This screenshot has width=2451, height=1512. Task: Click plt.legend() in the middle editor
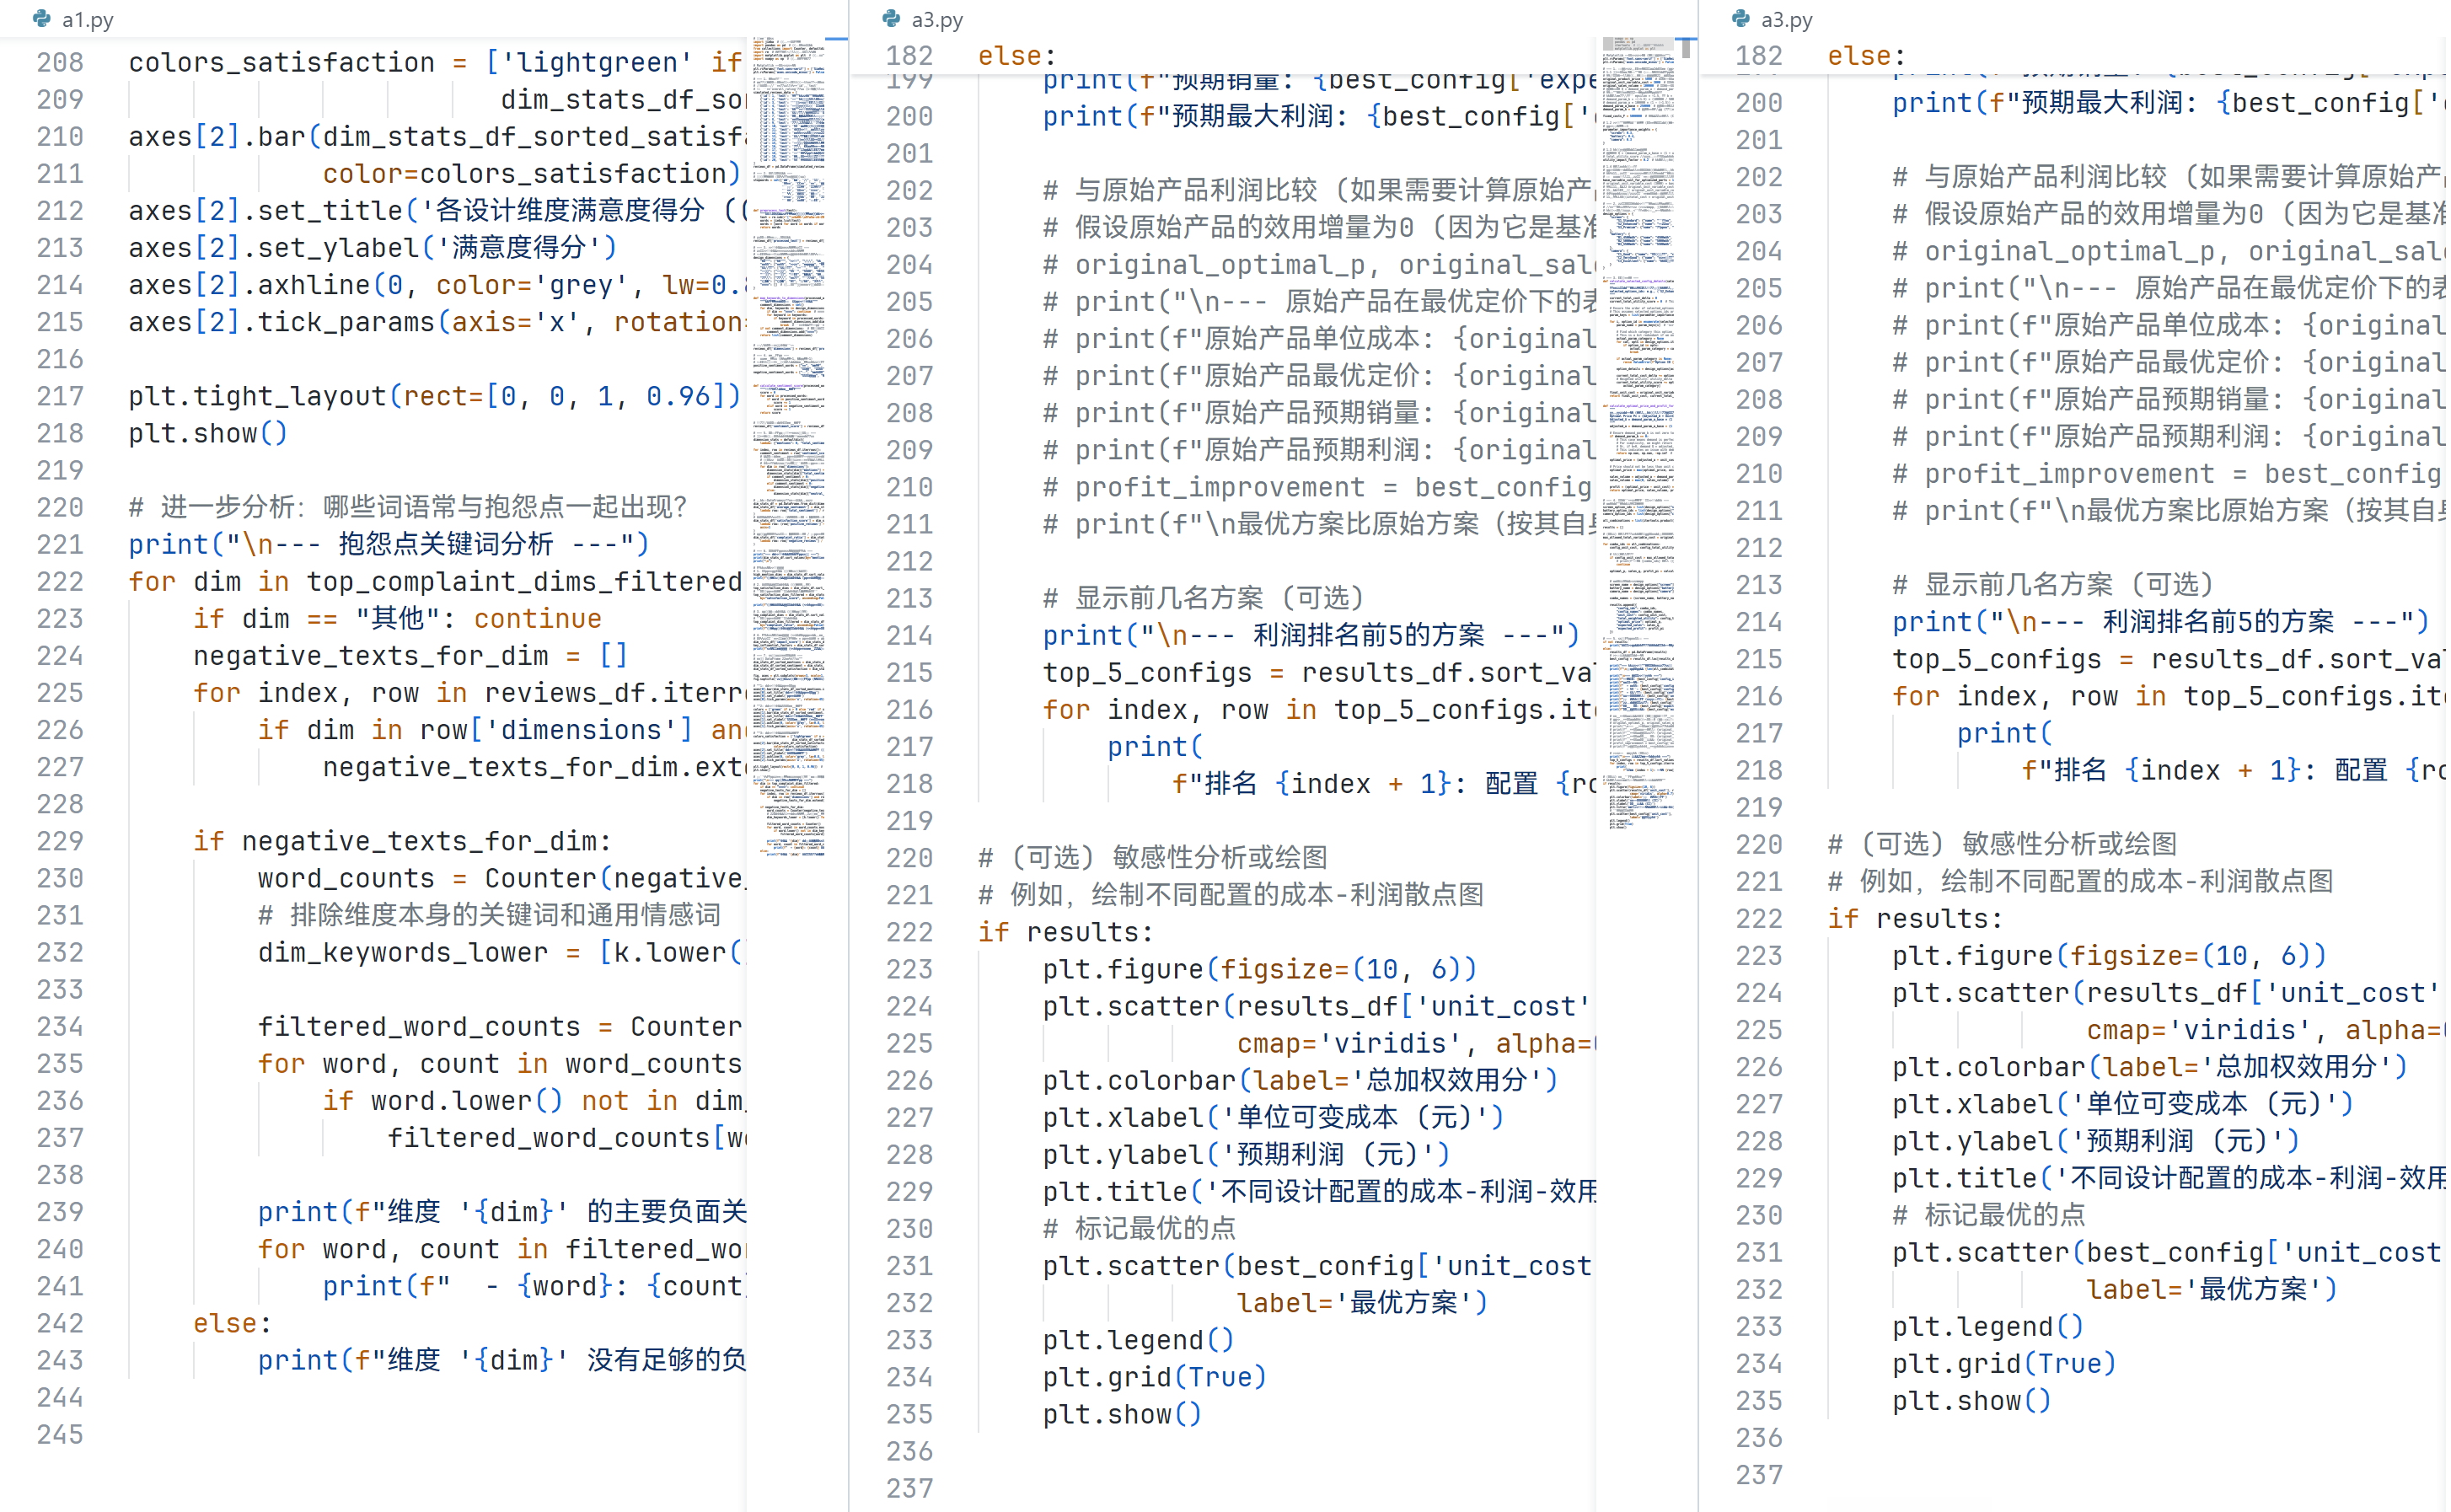pyautogui.click(x=1139, y=1341)
